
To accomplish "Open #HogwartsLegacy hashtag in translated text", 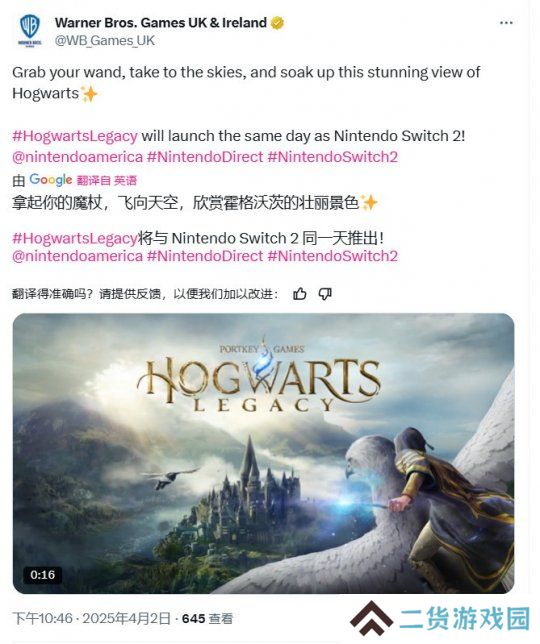I will pyautogui.click(x=74, y=238).
